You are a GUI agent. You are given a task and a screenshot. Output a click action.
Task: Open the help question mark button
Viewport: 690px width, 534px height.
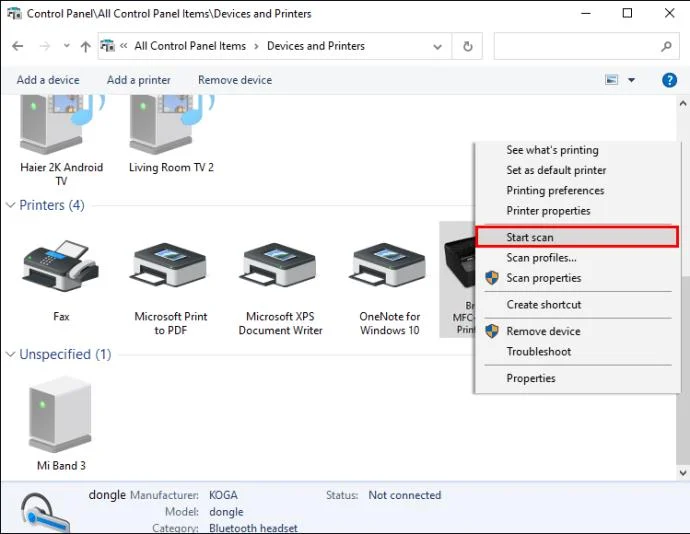coord(669,80)
